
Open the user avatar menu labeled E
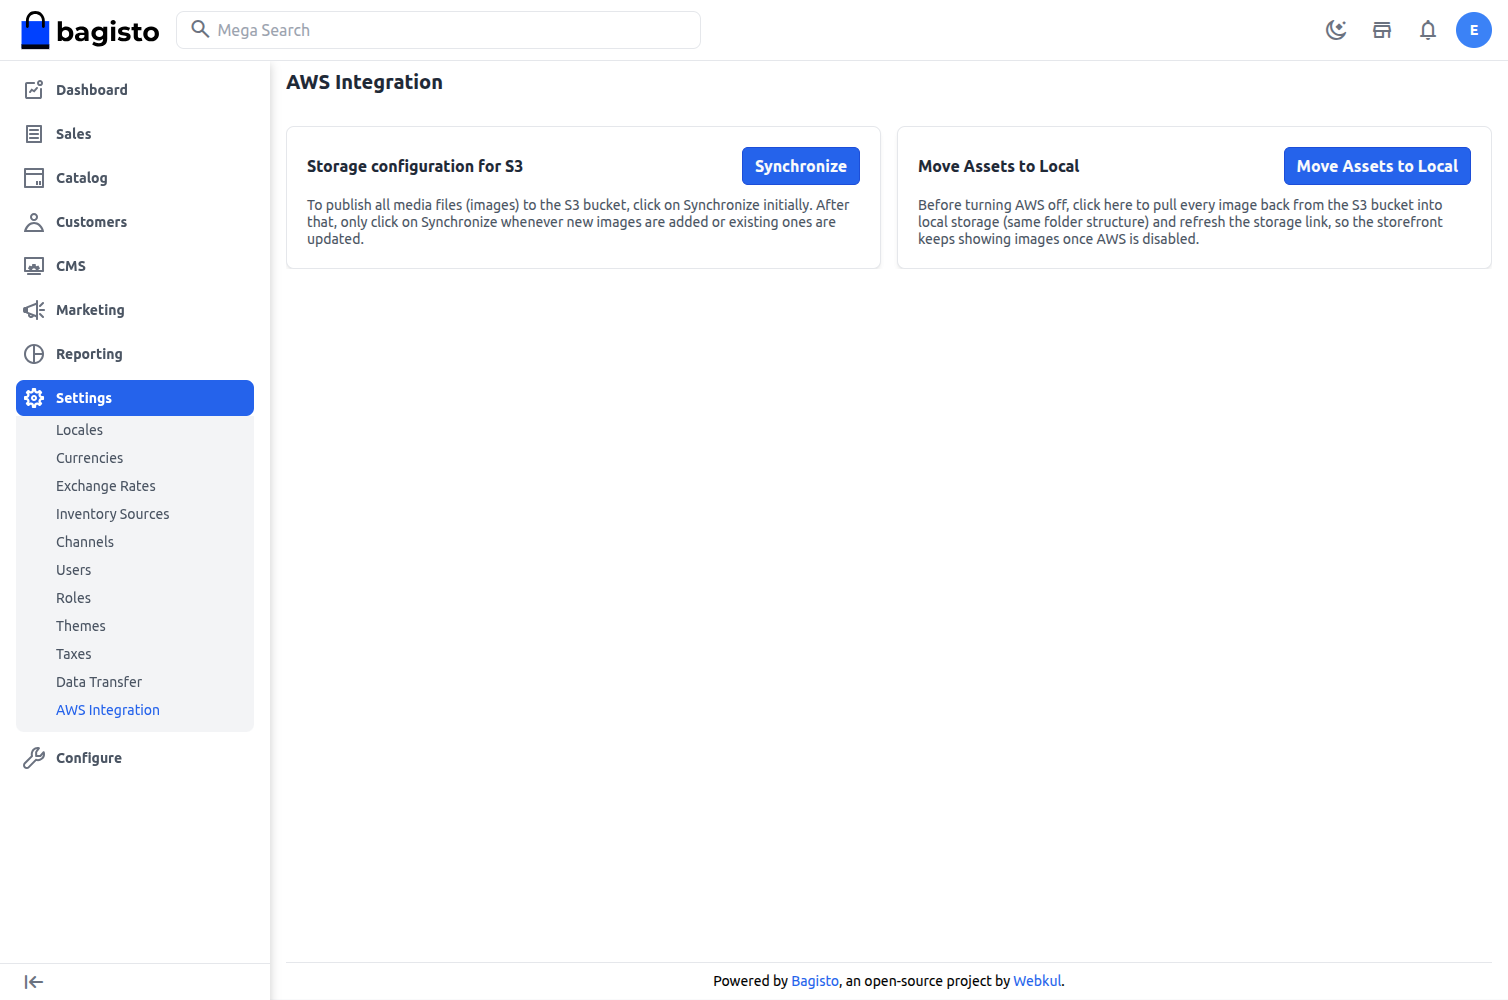(x=1474, y=30)
